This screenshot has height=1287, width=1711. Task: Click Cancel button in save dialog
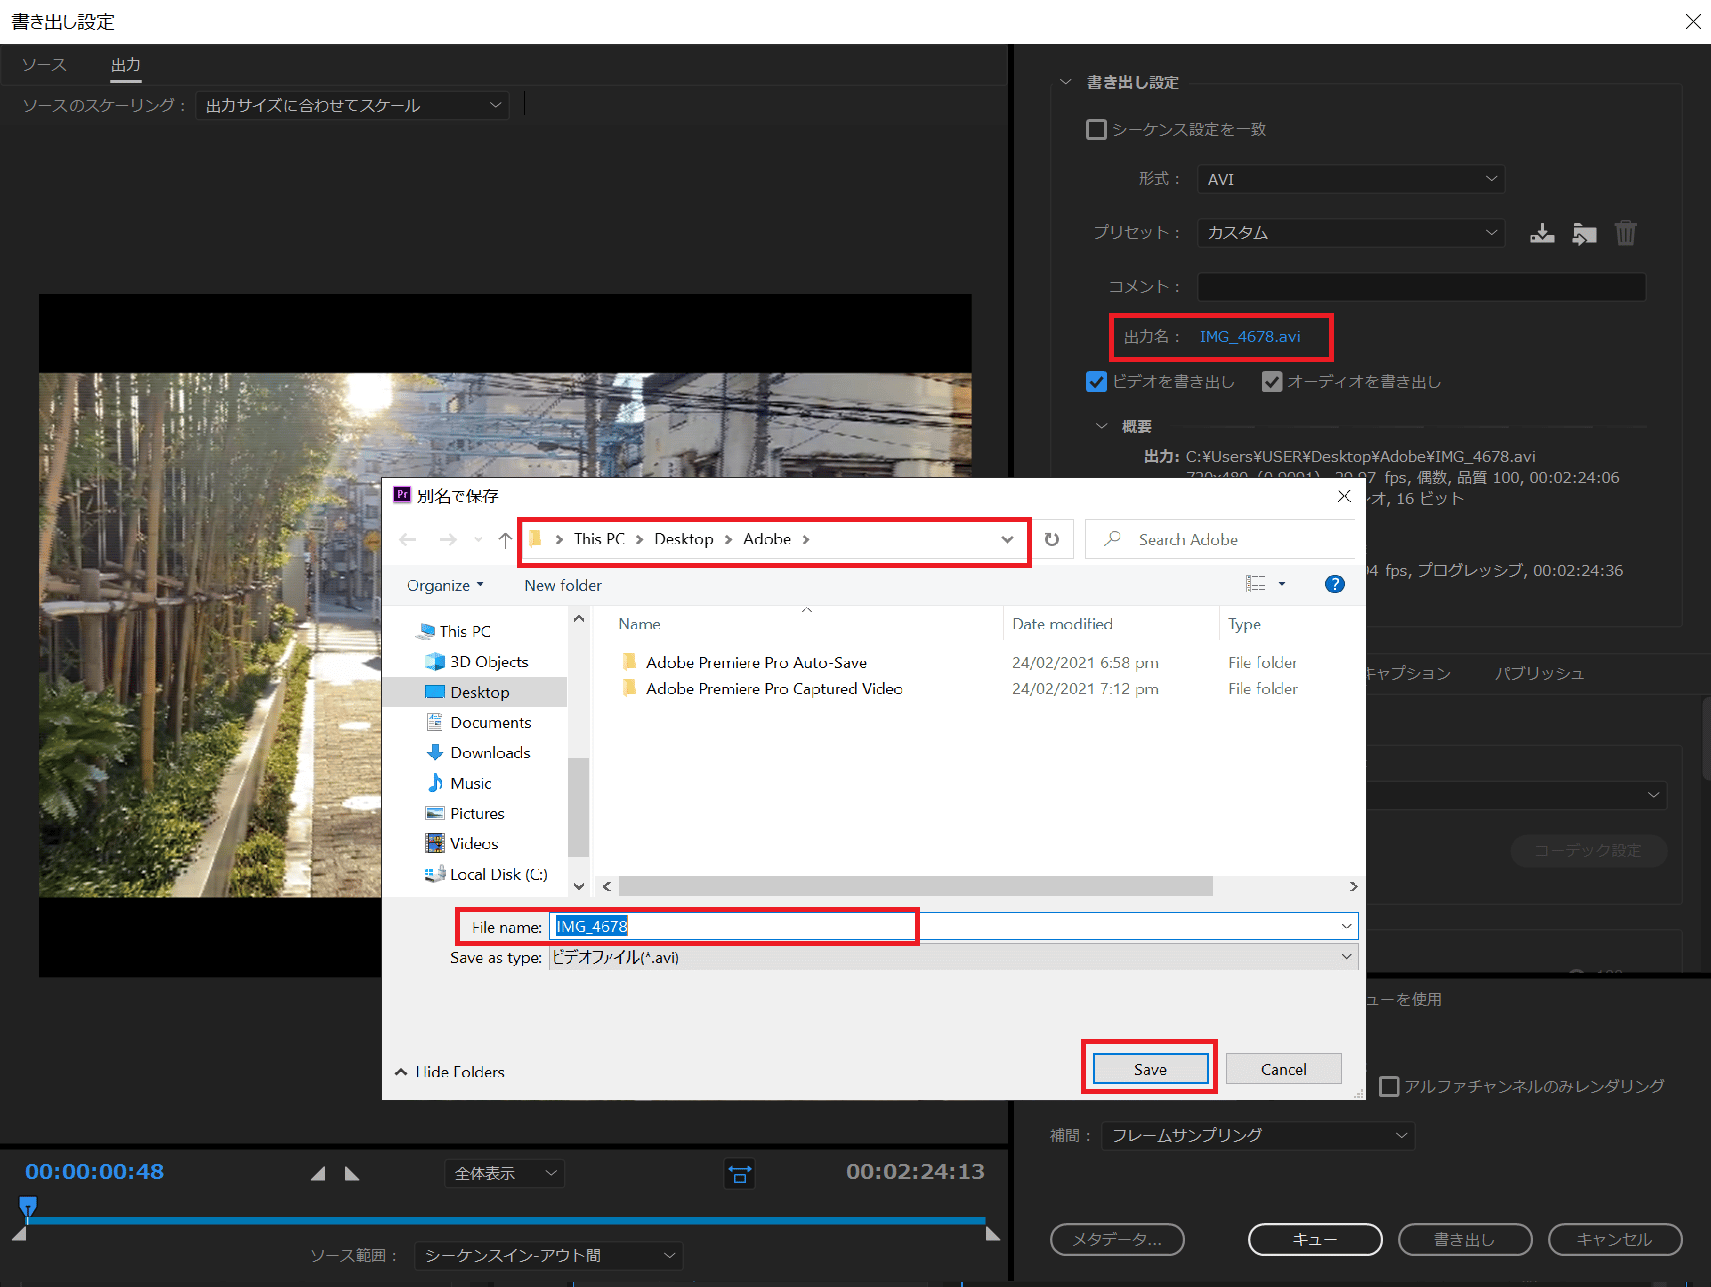coord(1283,1069)
